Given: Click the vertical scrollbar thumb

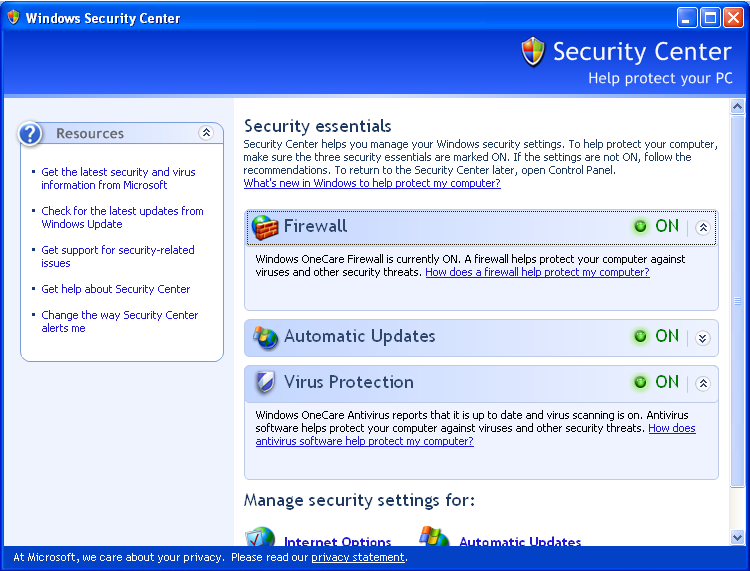Looking at the screenshot, I should (x=737, y=301).
